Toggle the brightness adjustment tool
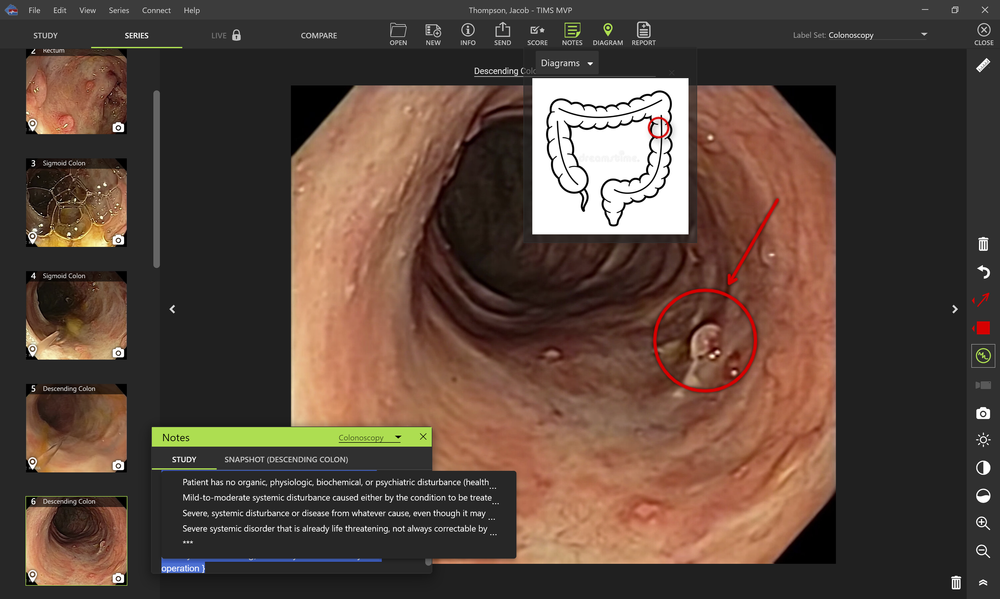Viewport: 1000px width, 599px height. tap(982, 439)
